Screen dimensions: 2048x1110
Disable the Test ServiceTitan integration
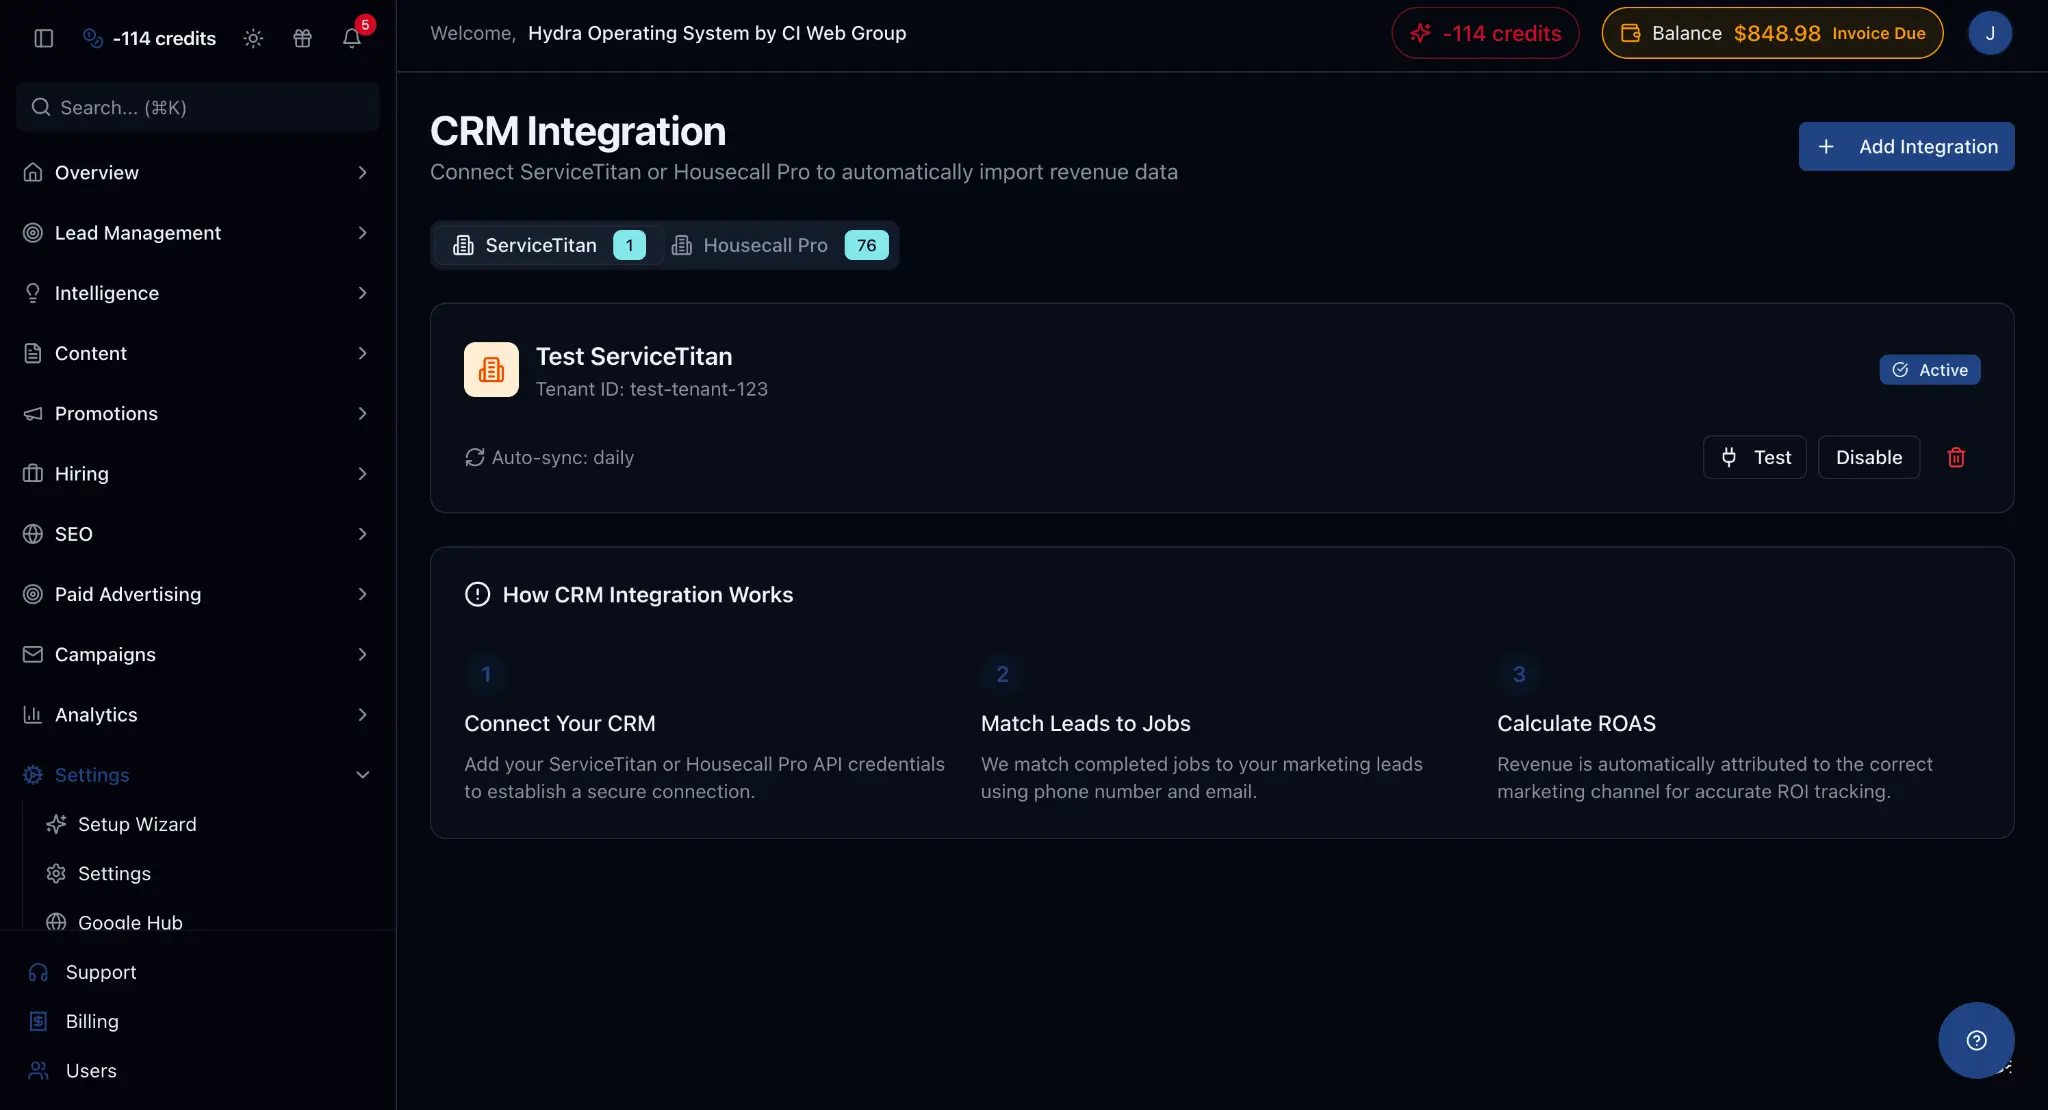click(x=1868, y=457)
